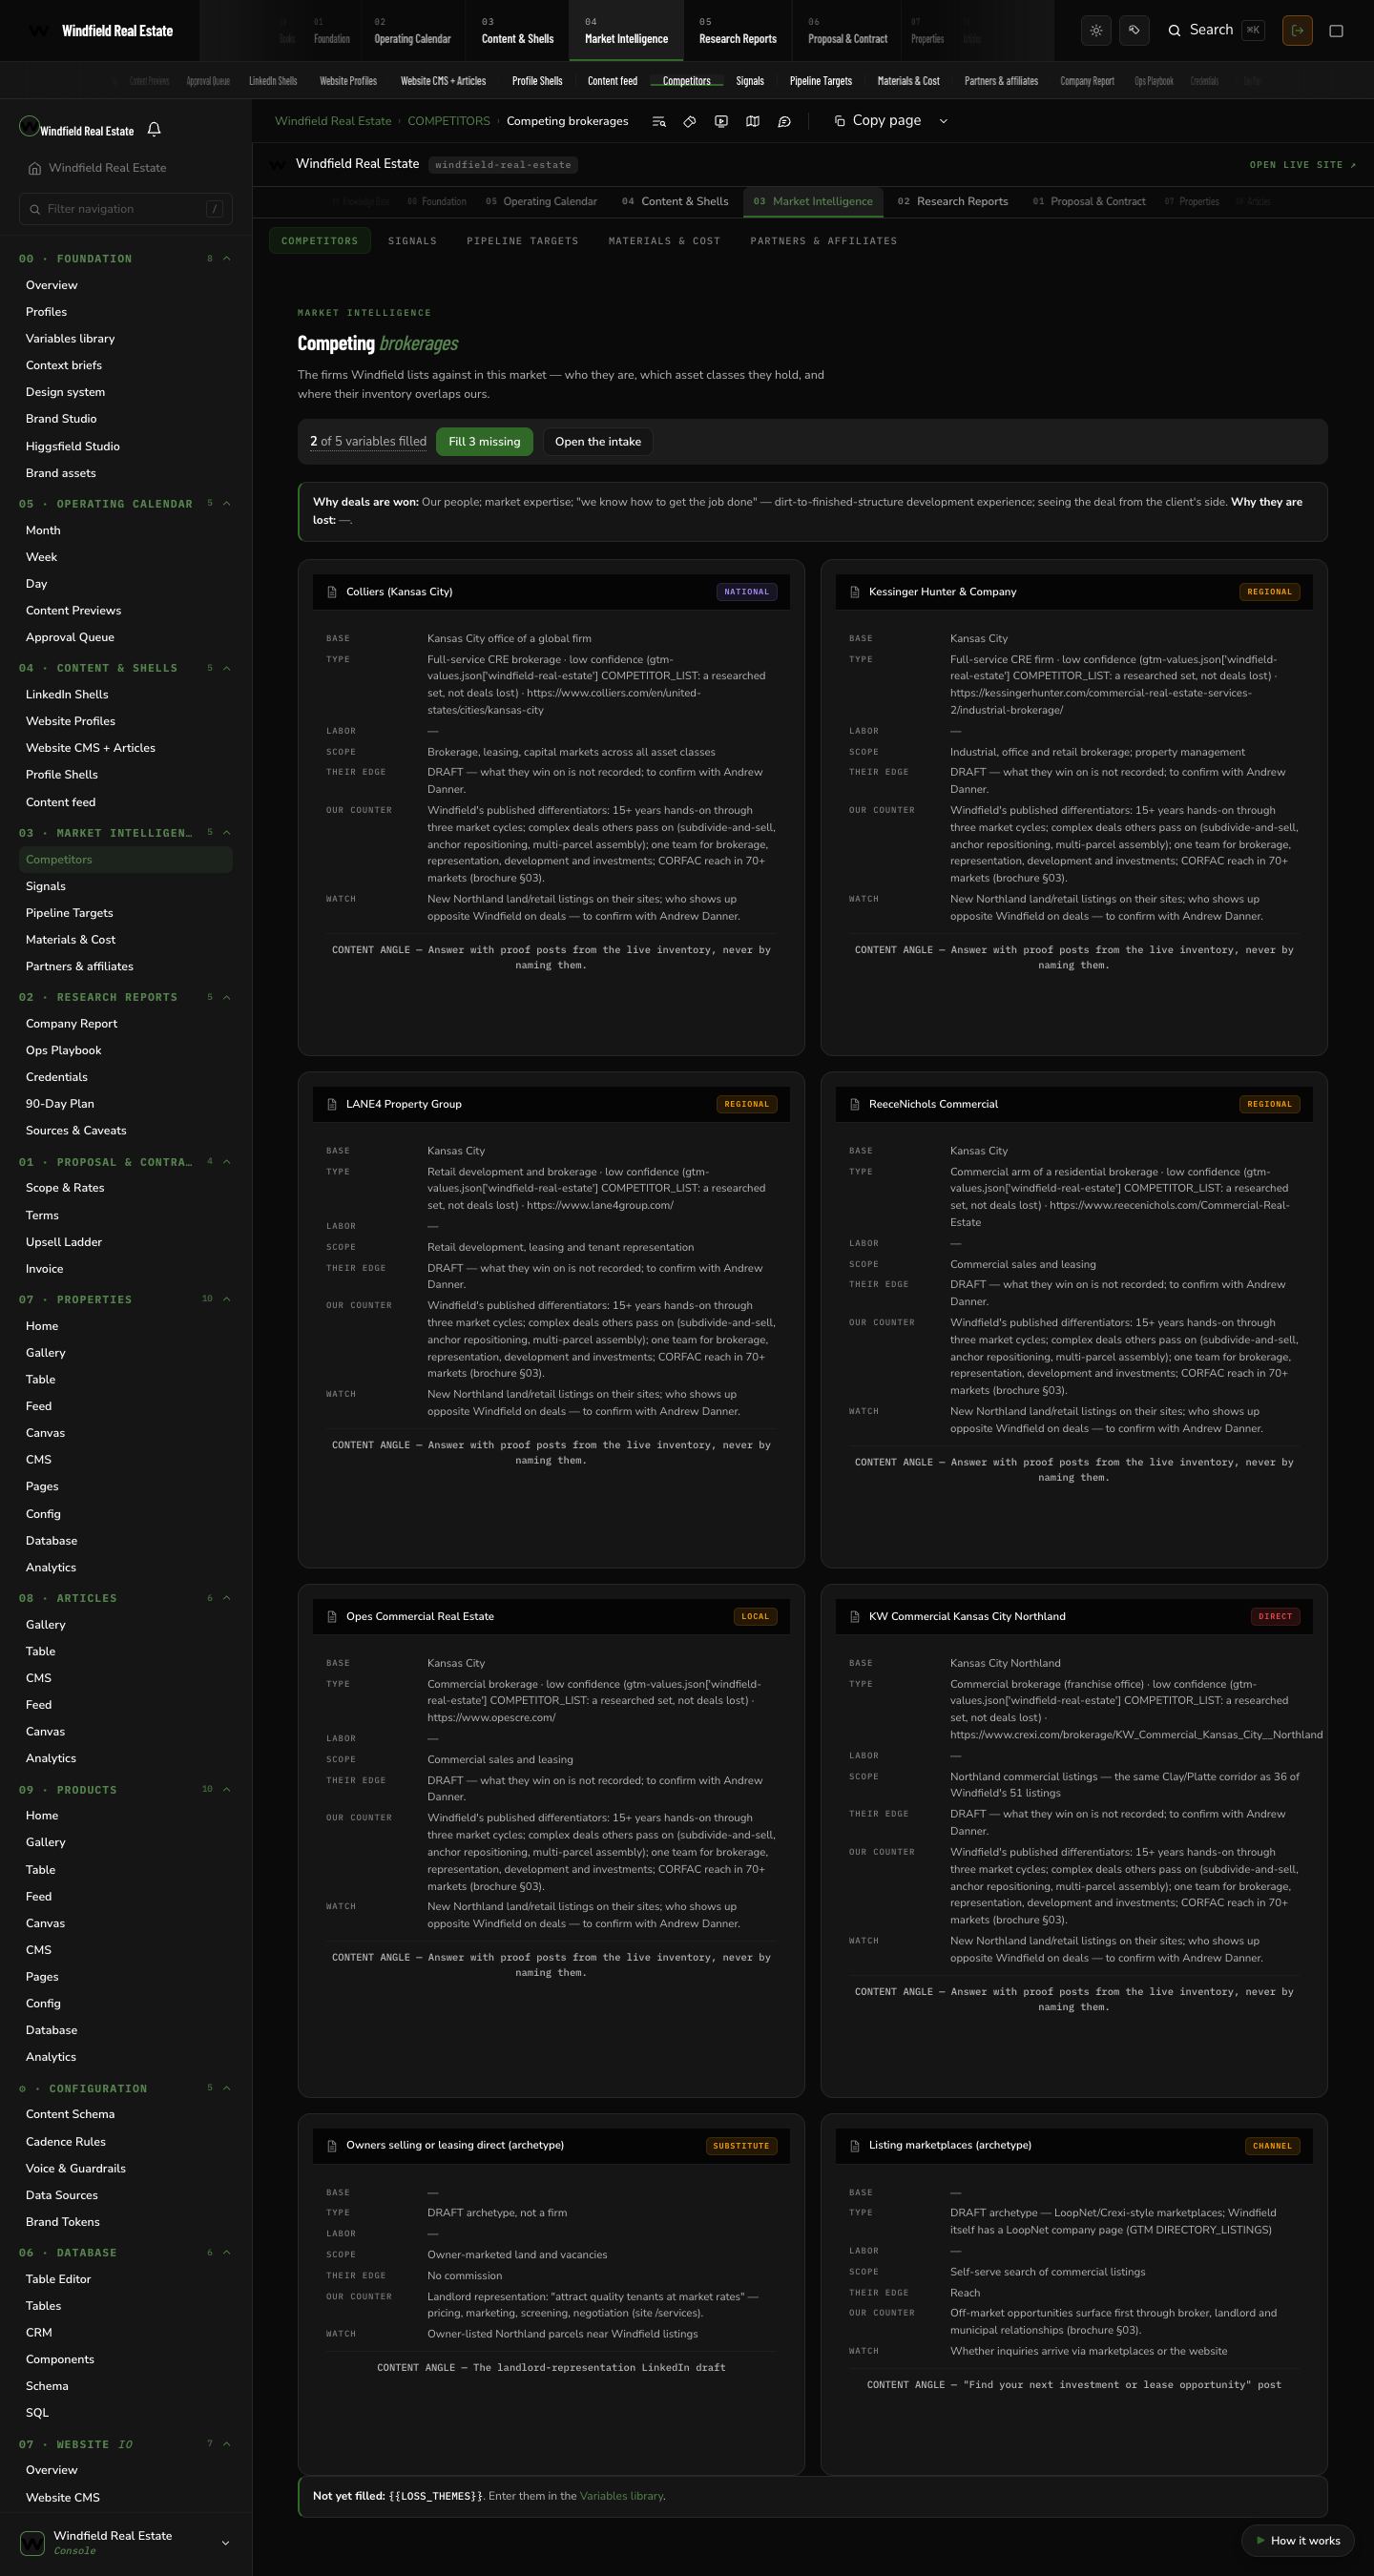Collapse the 05 Operating Calendar sidebar section
This screenshot has width=1374, height=2576.
coord(227,504)
